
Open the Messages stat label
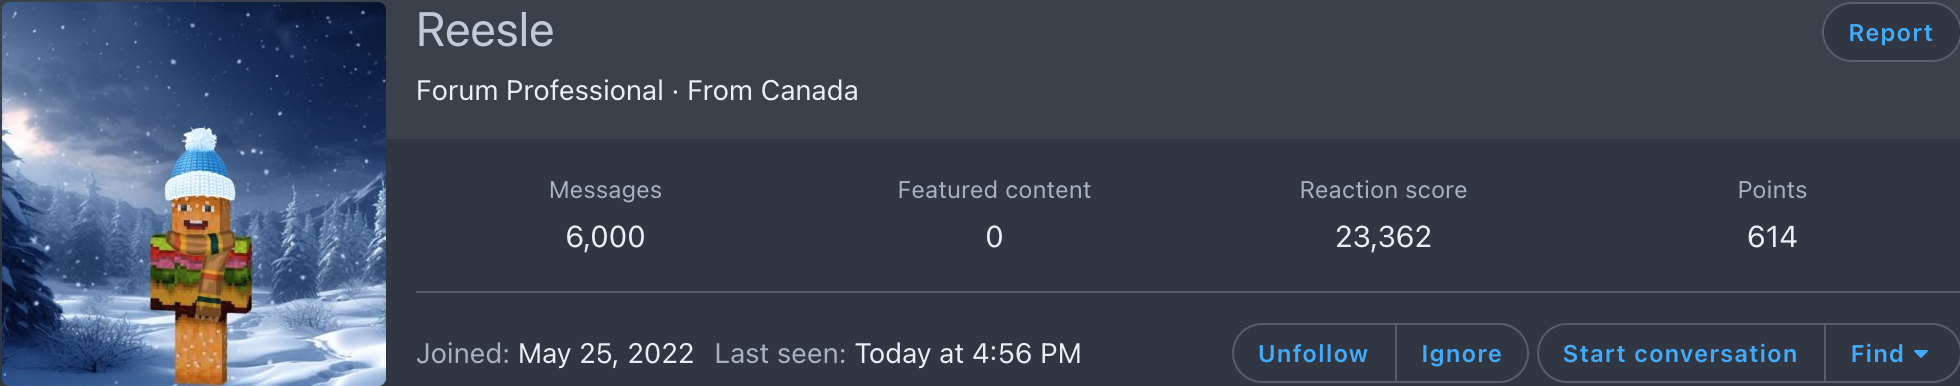tap(605, 190)
